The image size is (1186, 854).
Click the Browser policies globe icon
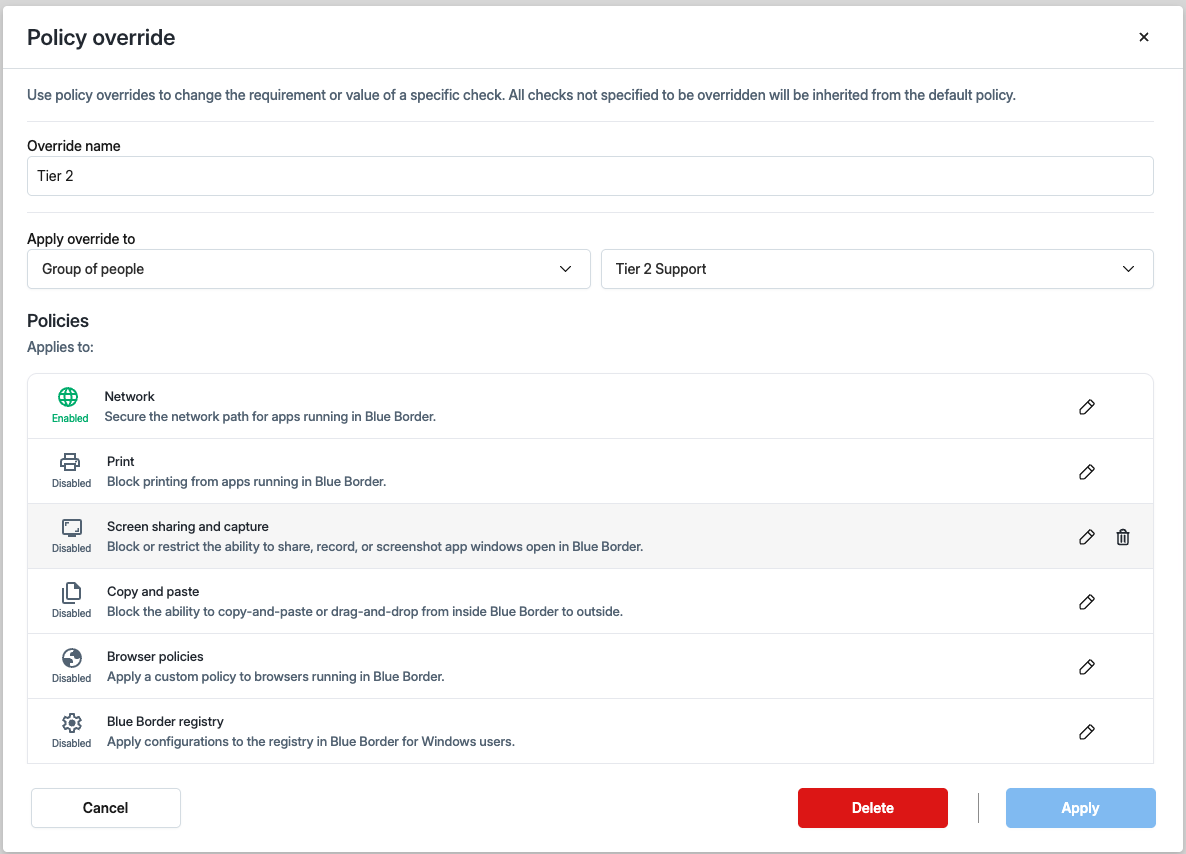(72, 657)
